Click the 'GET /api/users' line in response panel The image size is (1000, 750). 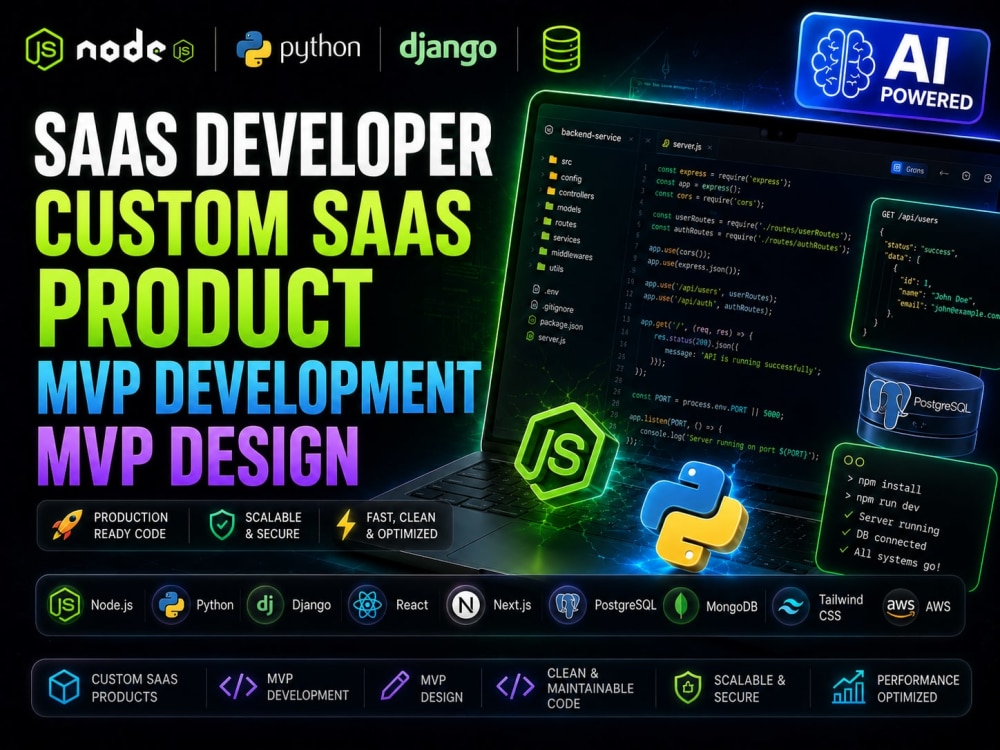tap(909, 217)
